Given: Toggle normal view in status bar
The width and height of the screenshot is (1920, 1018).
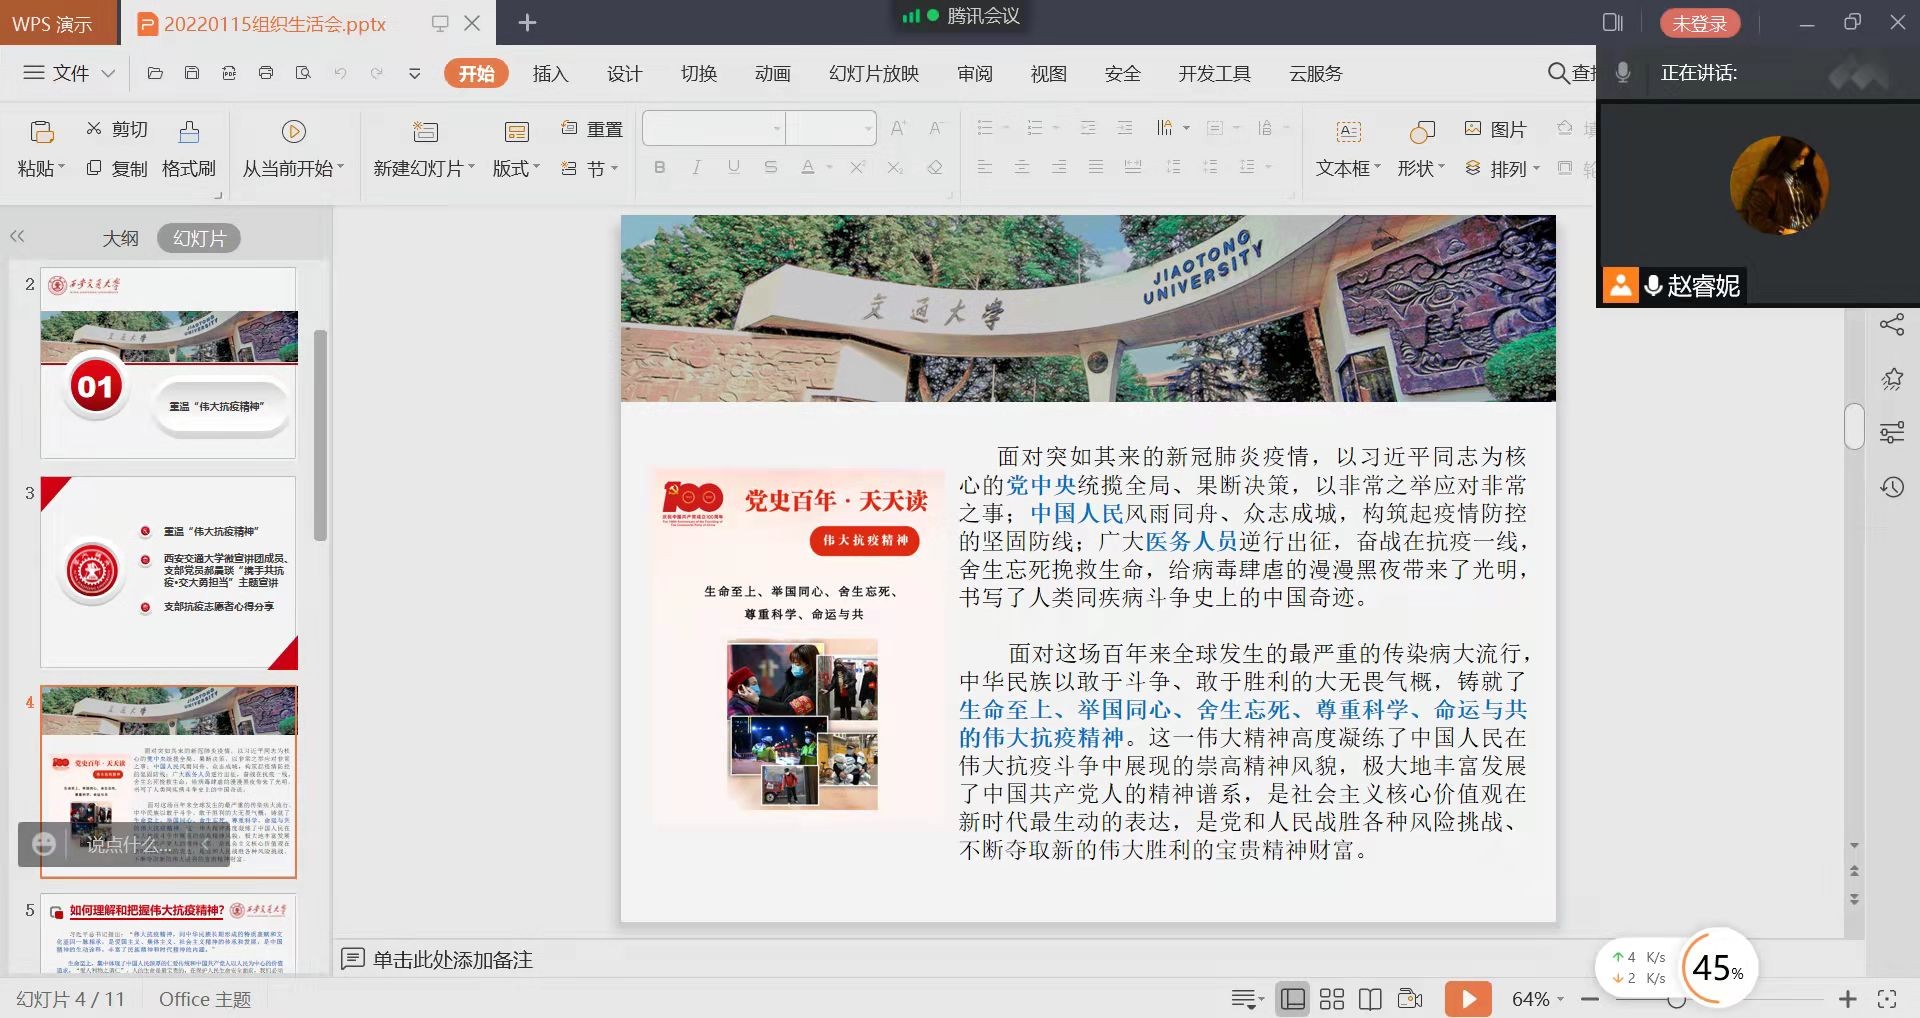Looking at the screenshot, I should [x=1293, y=999].
